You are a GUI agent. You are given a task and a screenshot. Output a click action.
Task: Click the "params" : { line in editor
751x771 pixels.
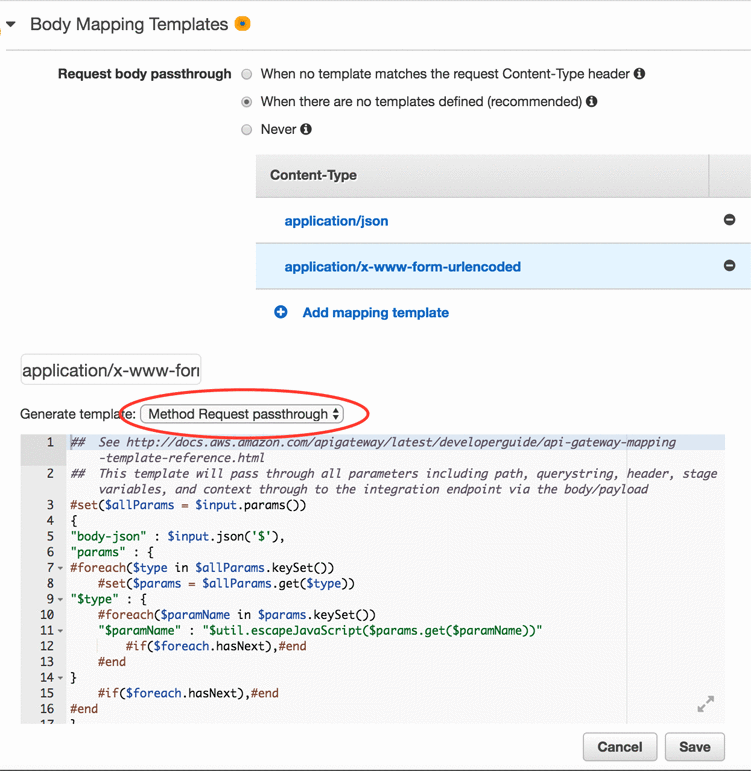112,552
